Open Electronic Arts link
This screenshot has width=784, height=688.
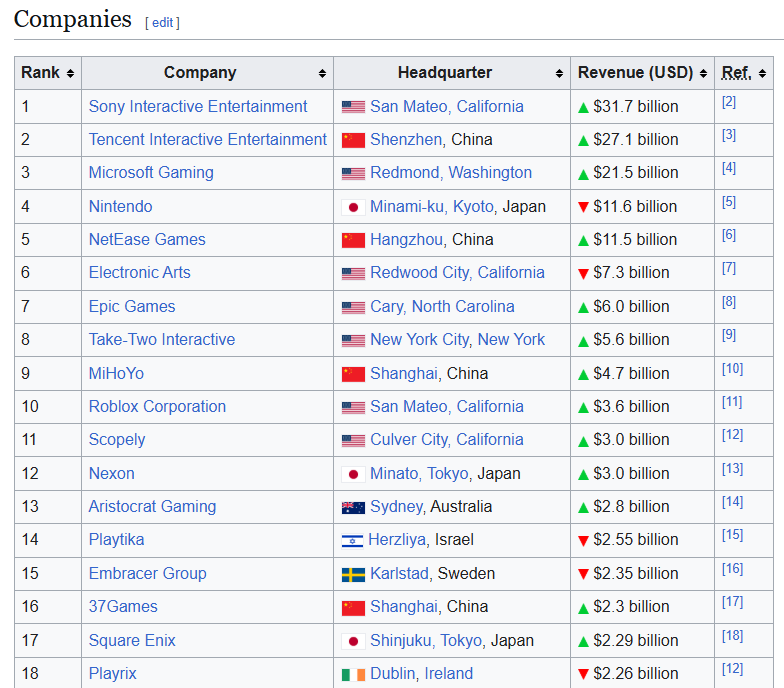140,272
